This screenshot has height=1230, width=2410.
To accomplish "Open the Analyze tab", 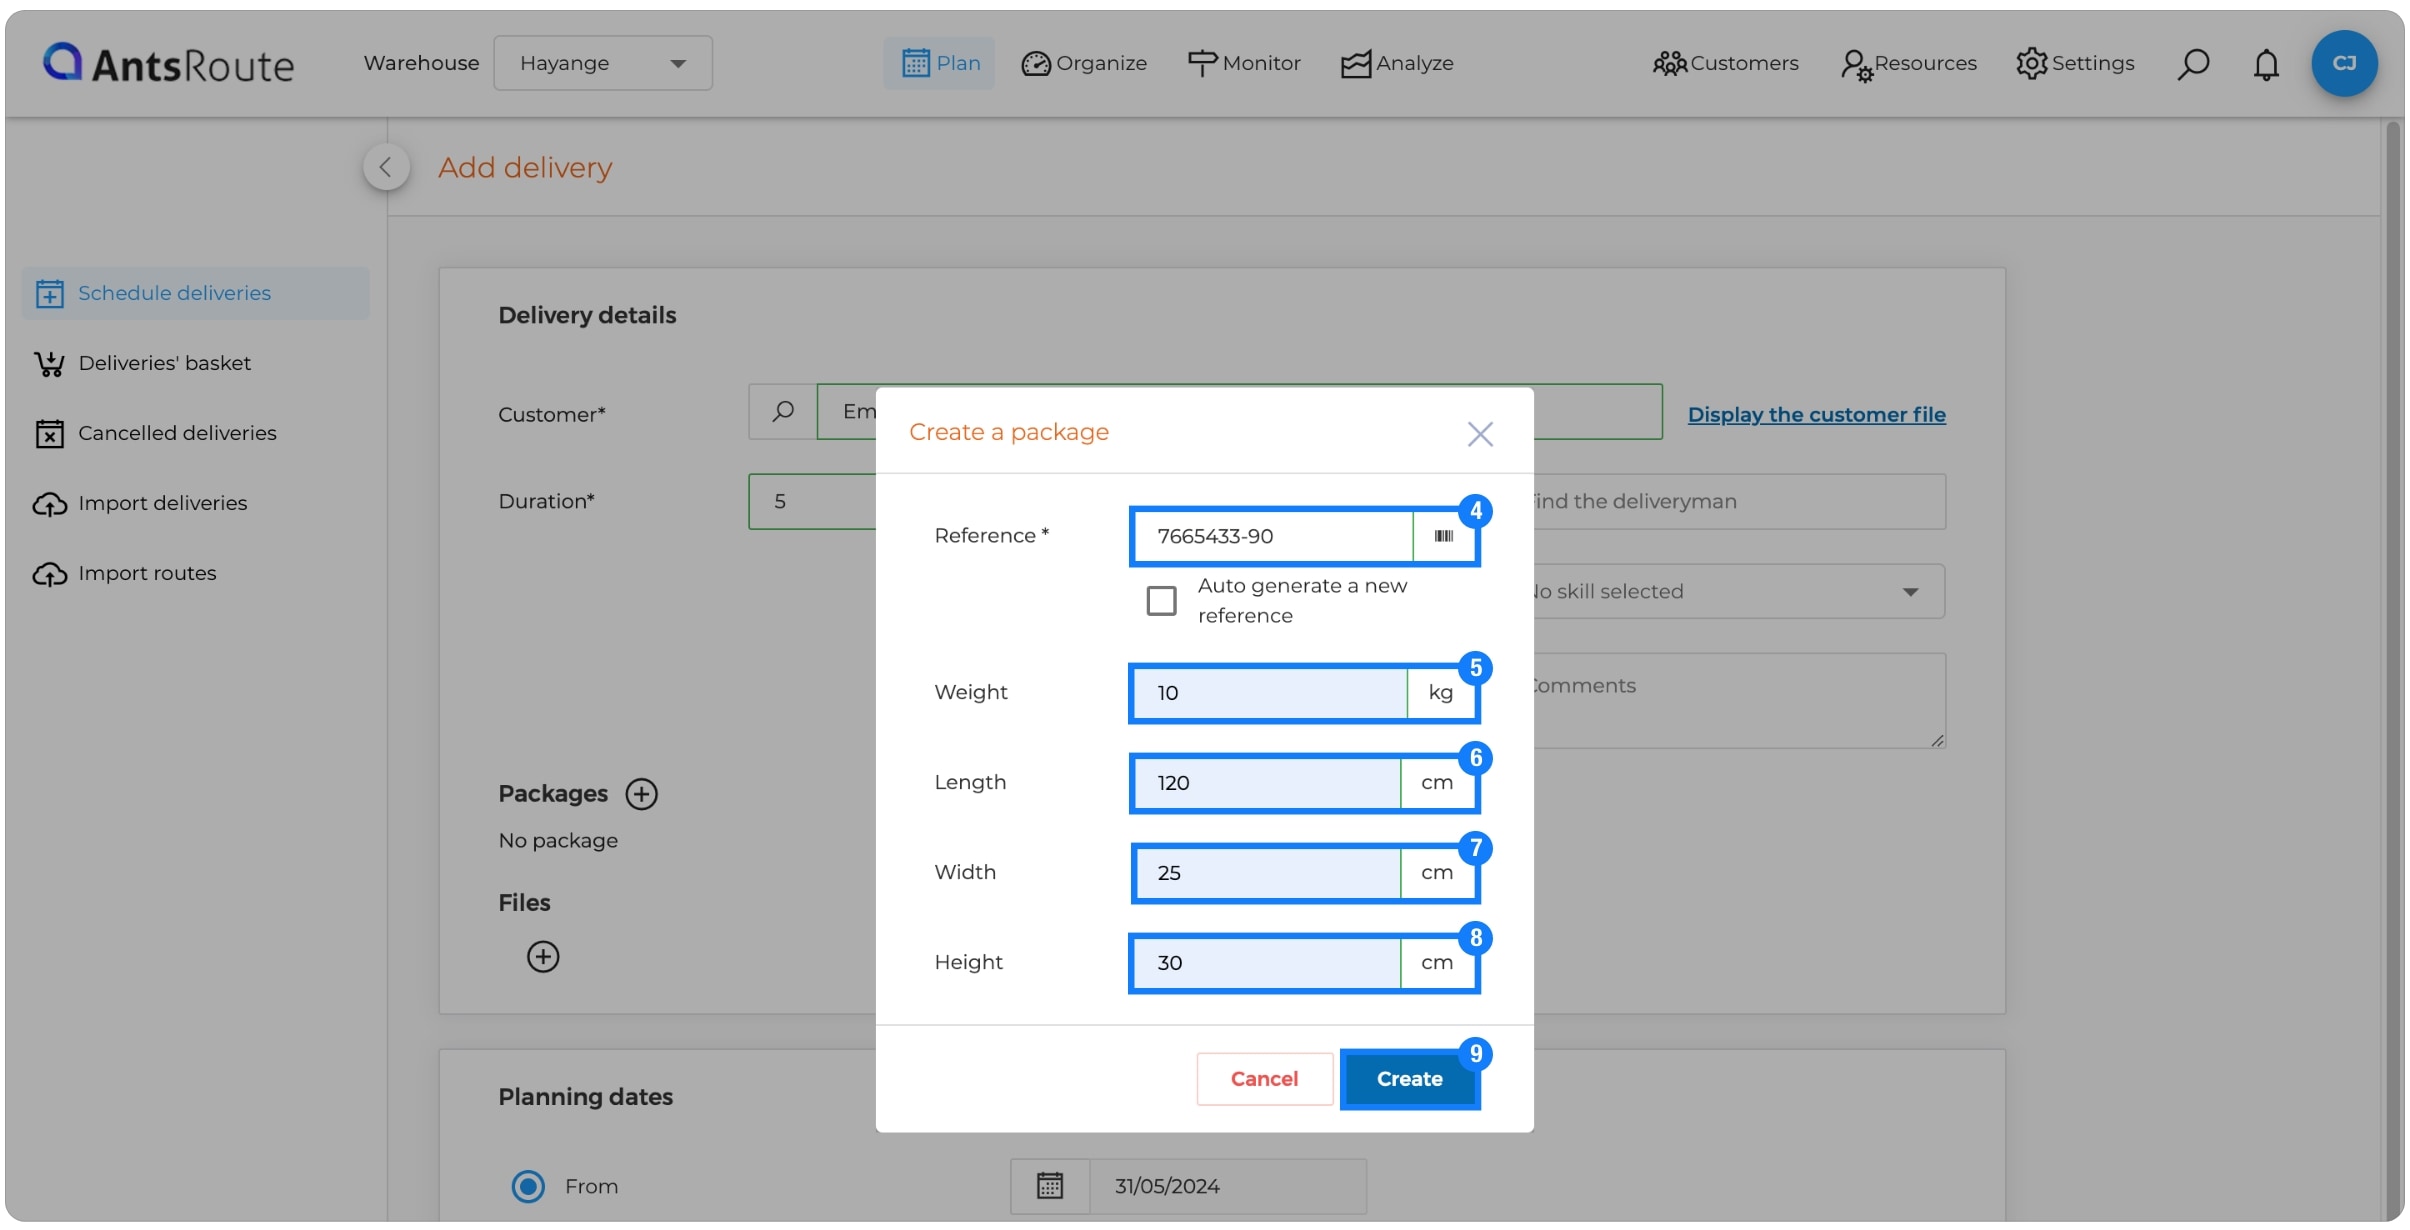I will 1397,63.
